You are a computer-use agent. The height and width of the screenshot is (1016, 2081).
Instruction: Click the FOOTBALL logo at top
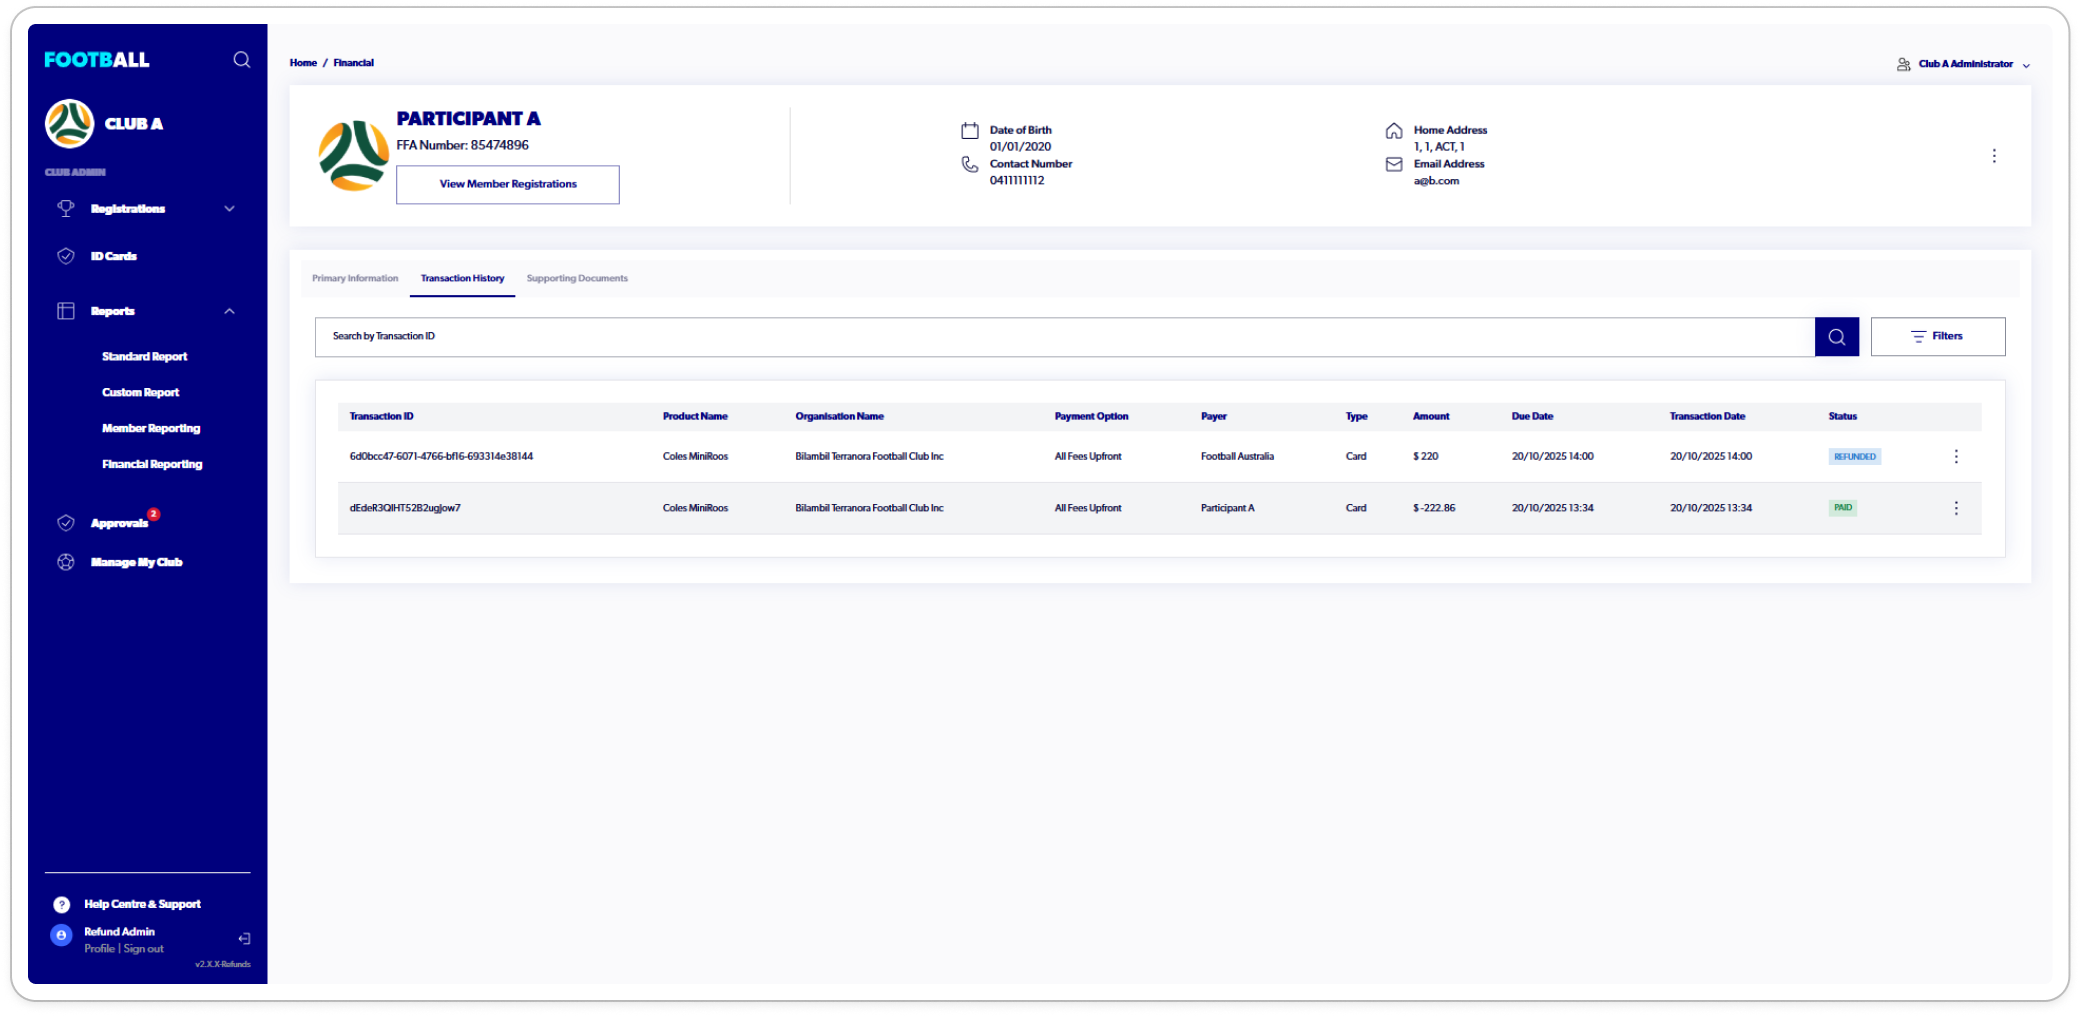click(x=97, y=60)
